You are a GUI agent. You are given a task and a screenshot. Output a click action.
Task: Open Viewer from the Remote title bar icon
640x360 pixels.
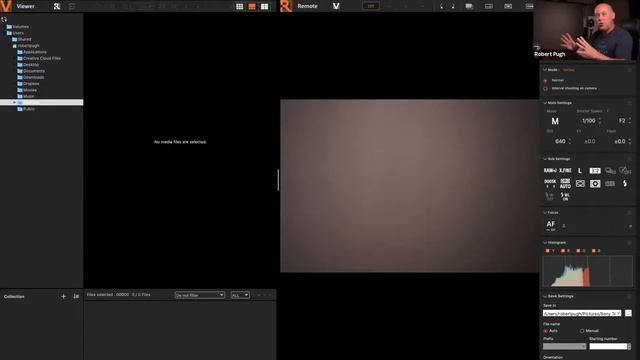[x=336, y=6]
